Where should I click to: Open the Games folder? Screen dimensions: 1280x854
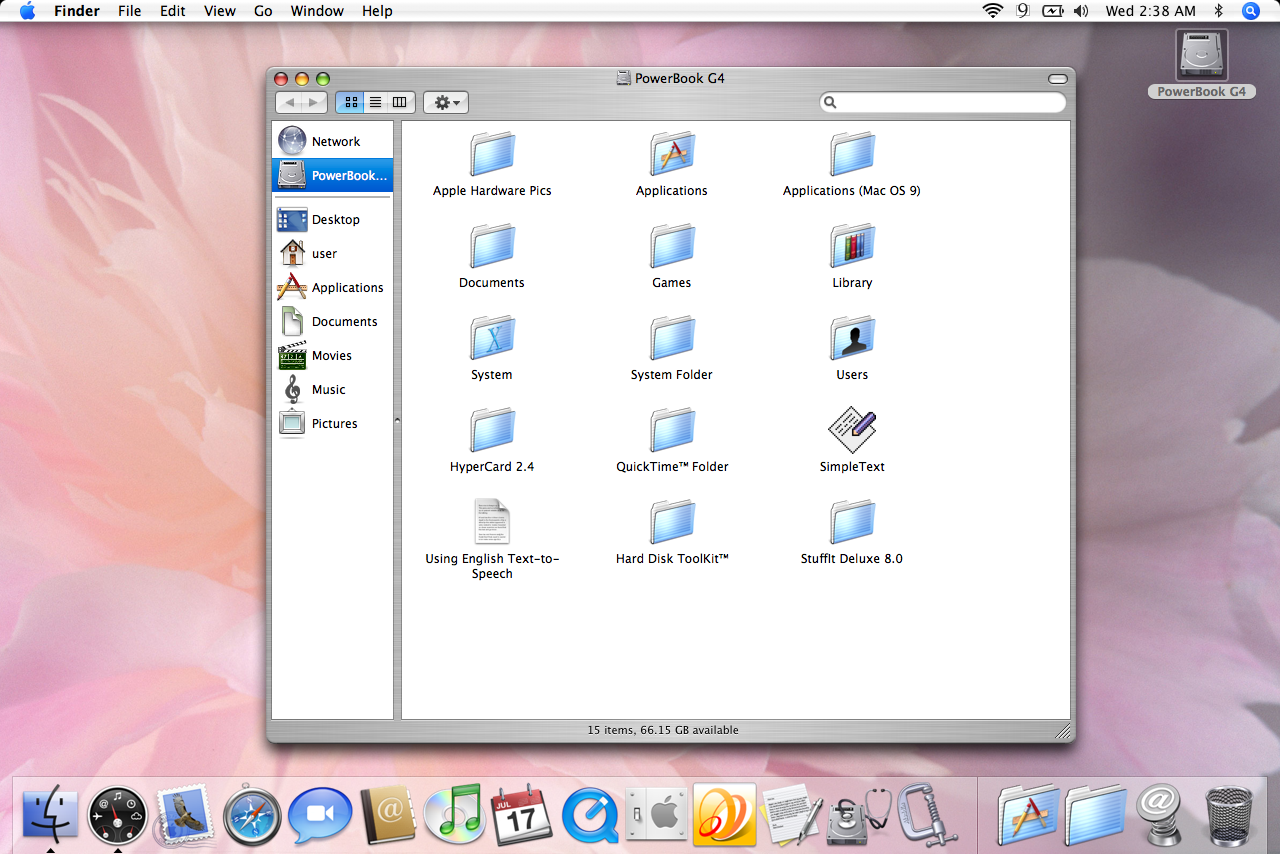[672, 246]
